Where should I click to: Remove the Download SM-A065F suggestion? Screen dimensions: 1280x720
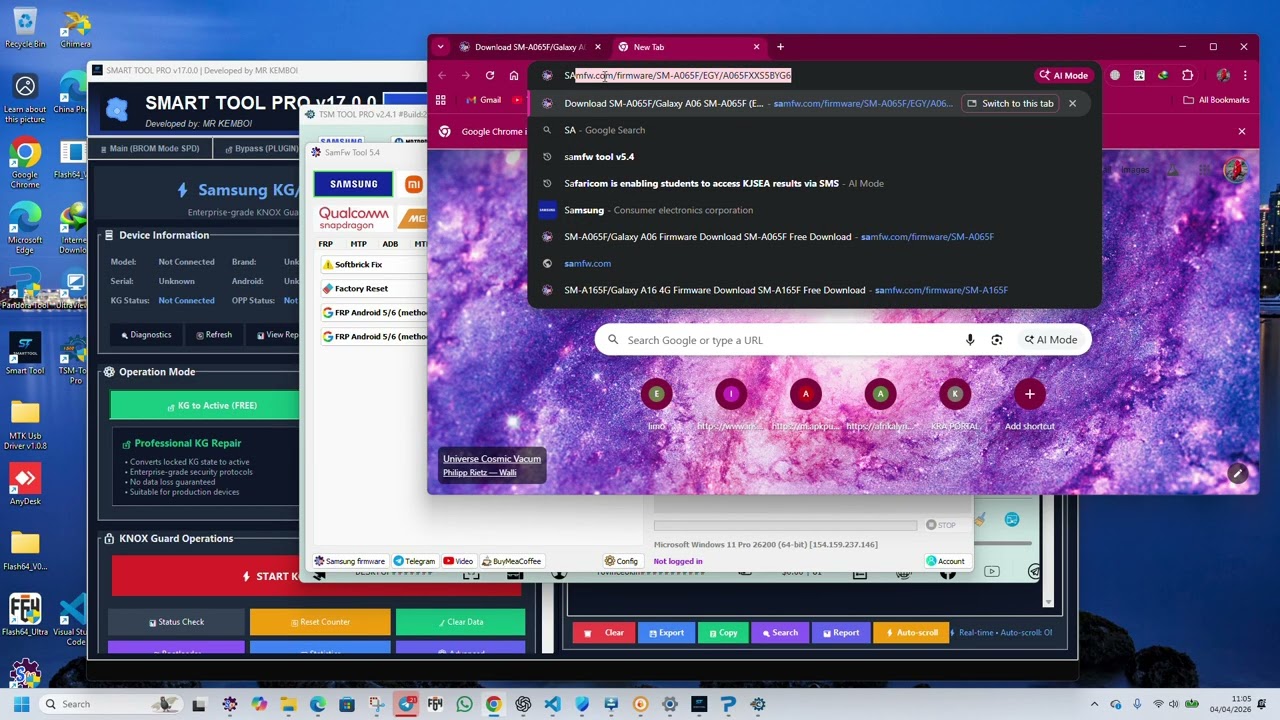point(1072,103)
